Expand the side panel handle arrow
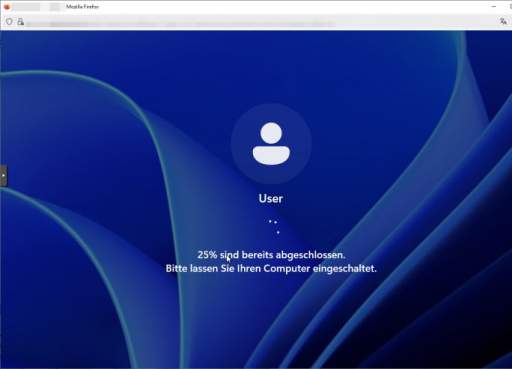Screen dimensions: 512x369 tap(3, 175)
